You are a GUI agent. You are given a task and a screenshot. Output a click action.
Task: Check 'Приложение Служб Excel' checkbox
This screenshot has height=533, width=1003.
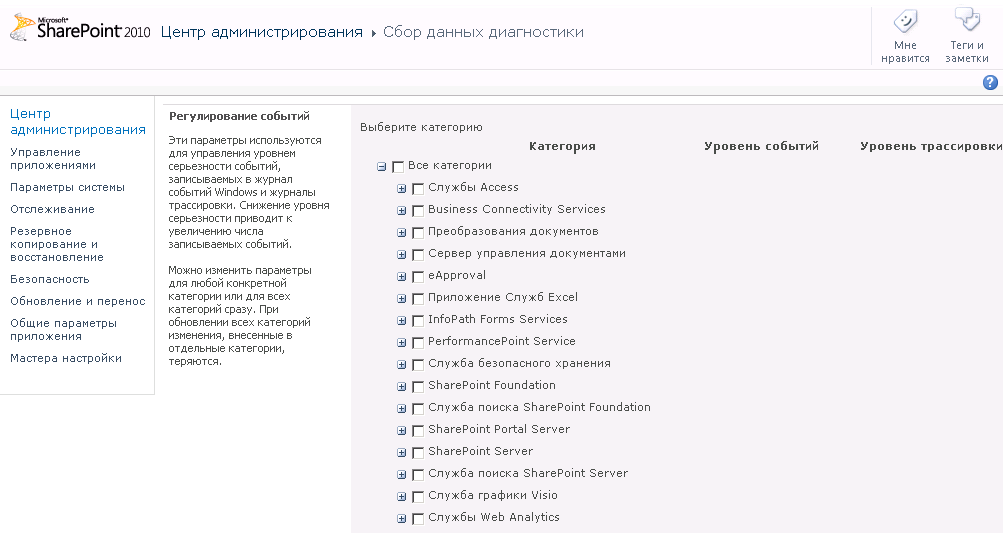[x=418, y=299]
